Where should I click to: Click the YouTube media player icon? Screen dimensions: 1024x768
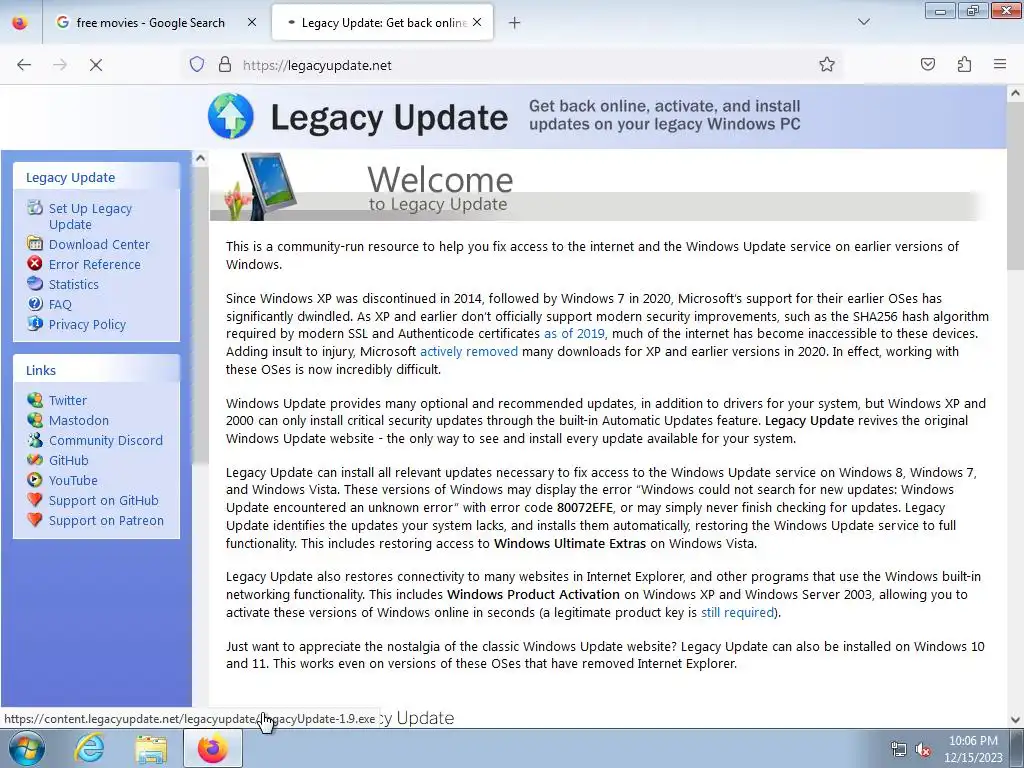point(35,480)
